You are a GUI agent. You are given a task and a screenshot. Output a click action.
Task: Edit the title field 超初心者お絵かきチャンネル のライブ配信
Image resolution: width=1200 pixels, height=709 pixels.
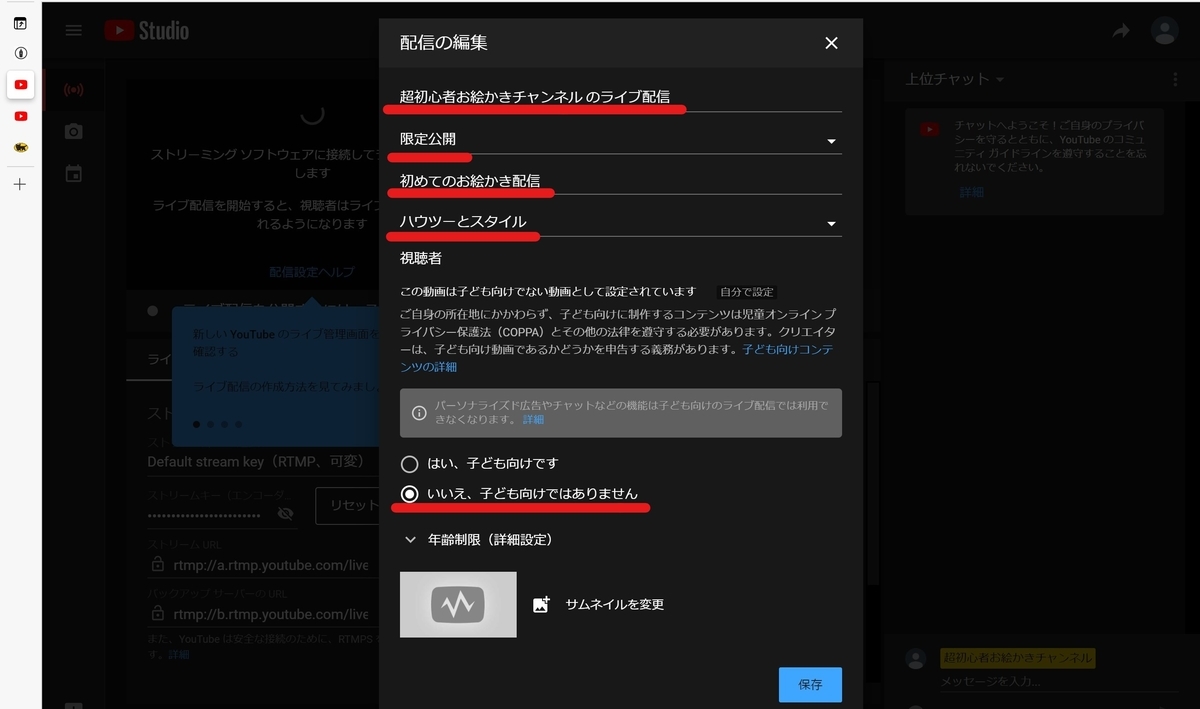click(621, 98)
